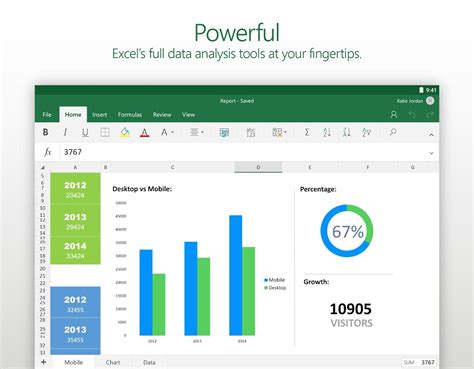The image size is (474, 369).
Task: Open Insert & Delete Cells dropdown
Action: (x=279, y=132)
